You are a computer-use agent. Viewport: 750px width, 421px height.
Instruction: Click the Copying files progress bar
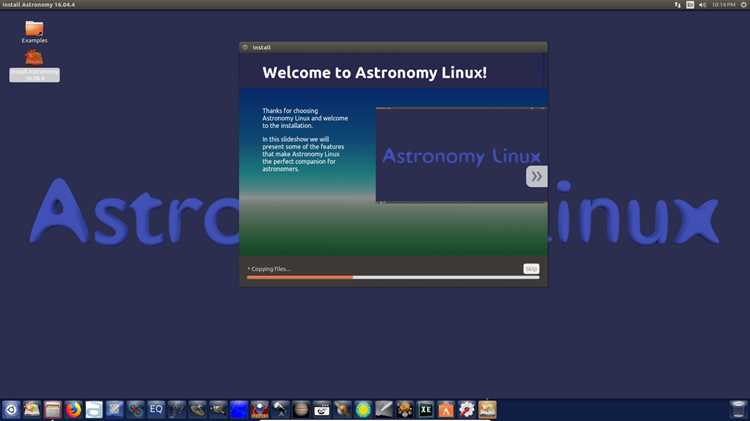(x=393, y=277)
